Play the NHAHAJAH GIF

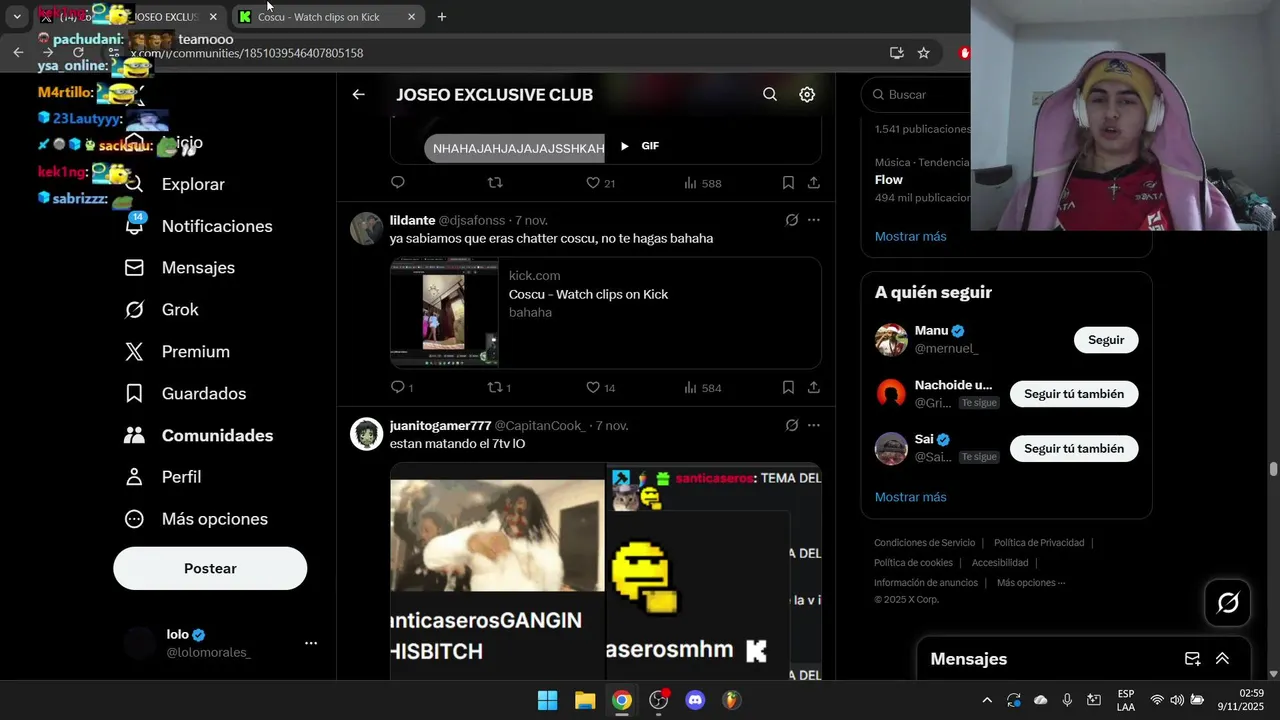click(x=624, y=146)
